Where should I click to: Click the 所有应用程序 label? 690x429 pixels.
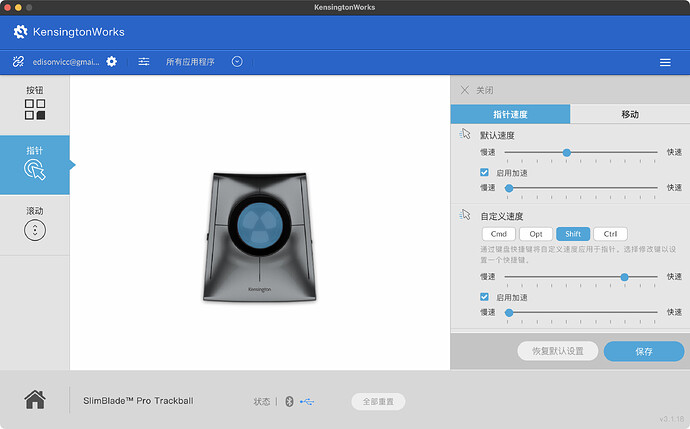[x=190, y=62]
